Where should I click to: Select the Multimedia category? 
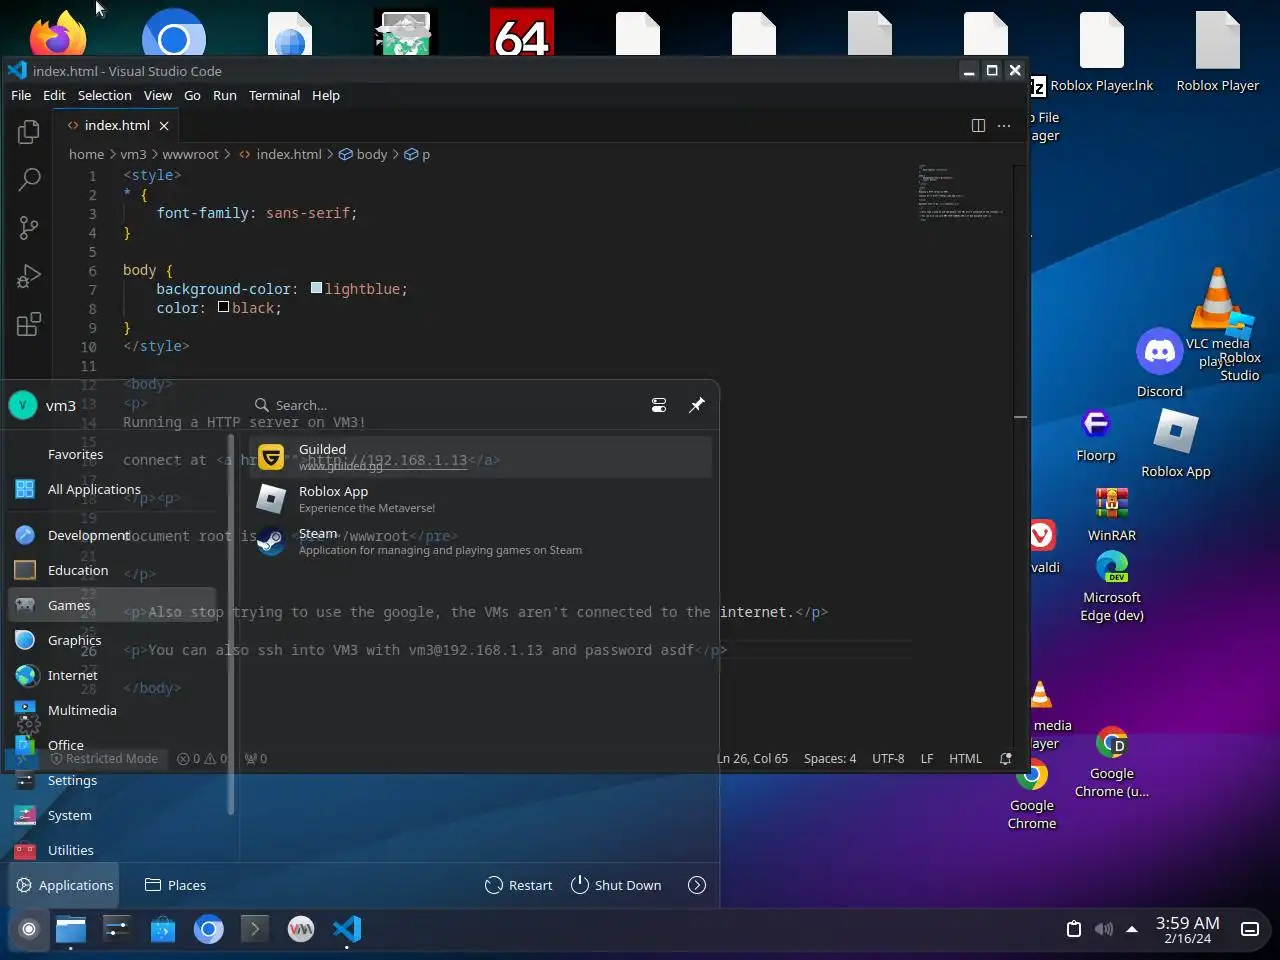pos(112,710)
